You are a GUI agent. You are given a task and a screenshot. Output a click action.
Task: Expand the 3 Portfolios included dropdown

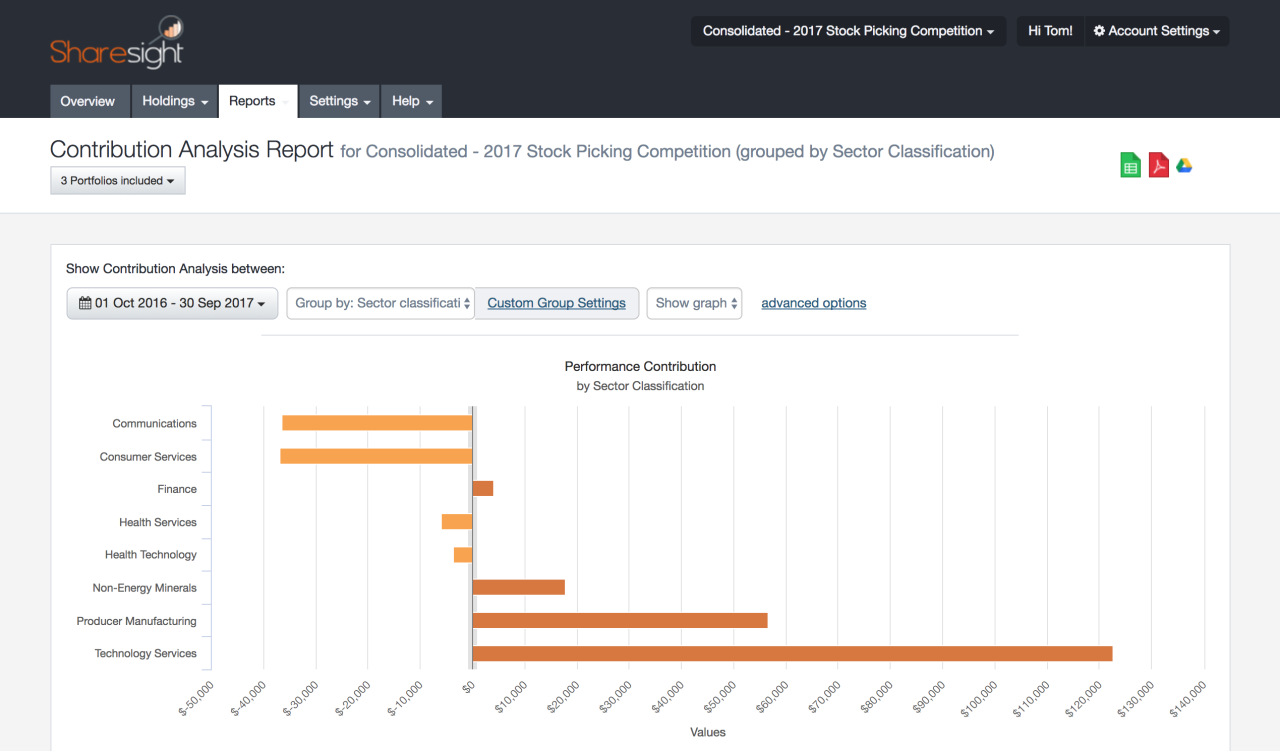coord(118,181)
